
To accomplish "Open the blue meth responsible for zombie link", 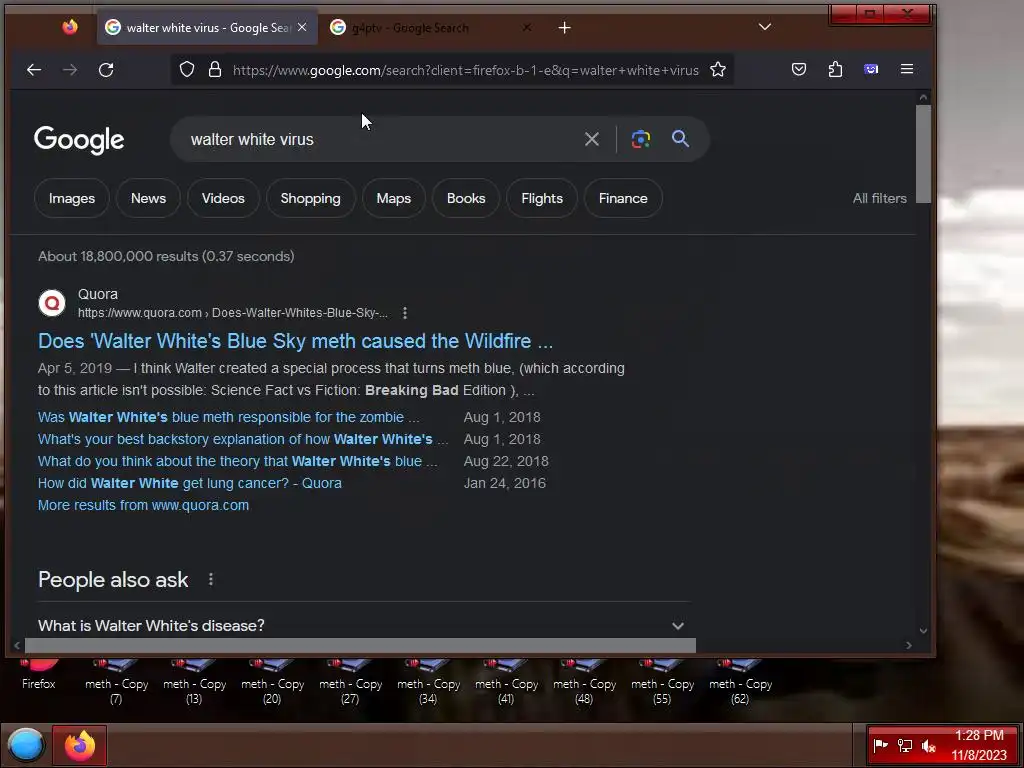I will coord(229,417).
